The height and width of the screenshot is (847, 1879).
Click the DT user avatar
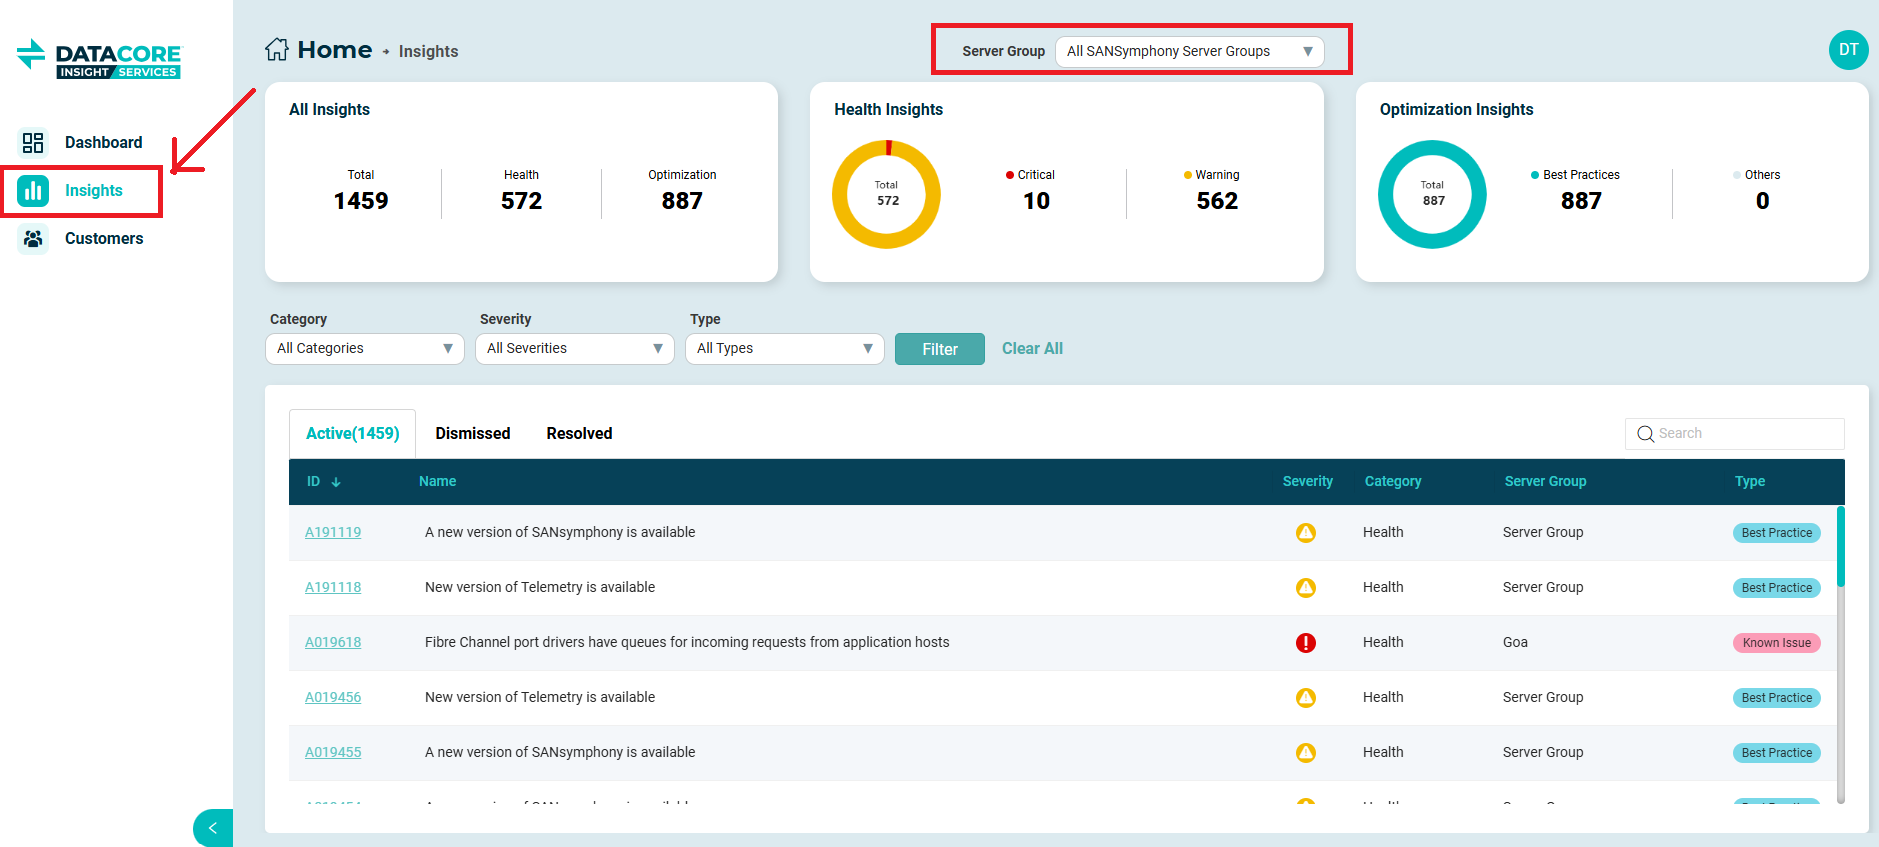coord(1848,50)
